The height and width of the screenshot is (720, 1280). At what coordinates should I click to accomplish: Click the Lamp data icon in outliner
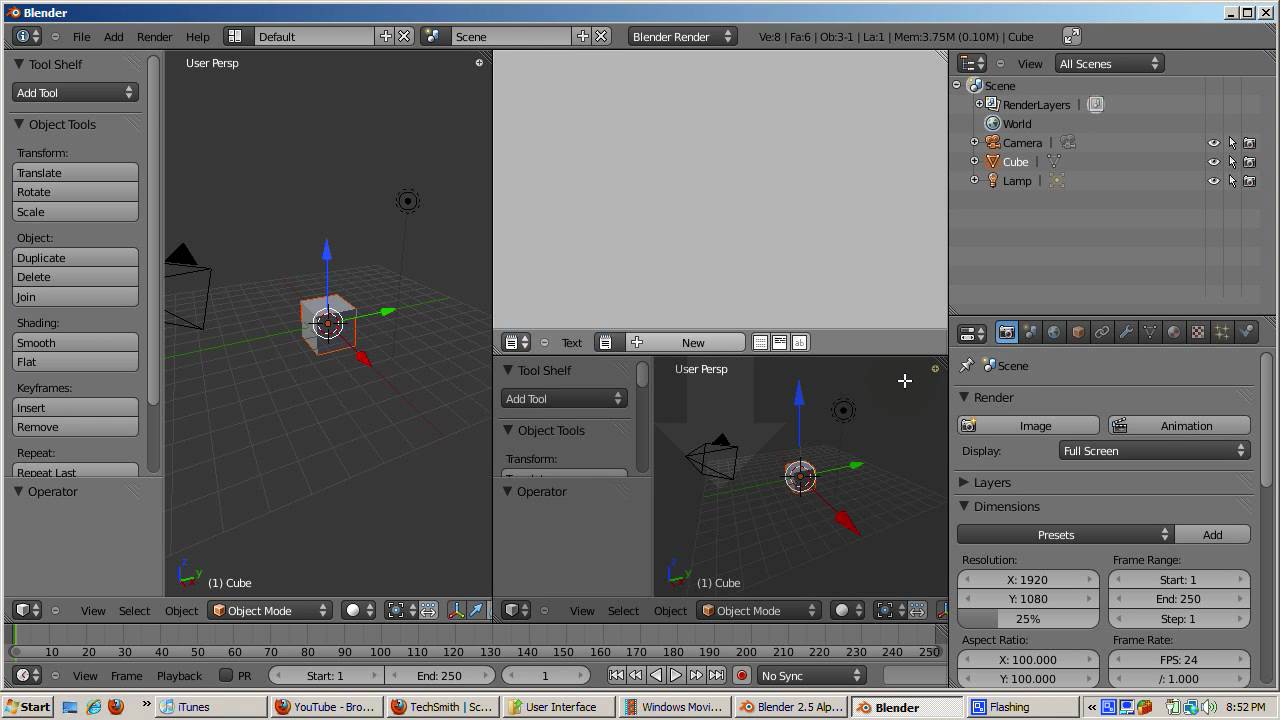(1056, 181)
